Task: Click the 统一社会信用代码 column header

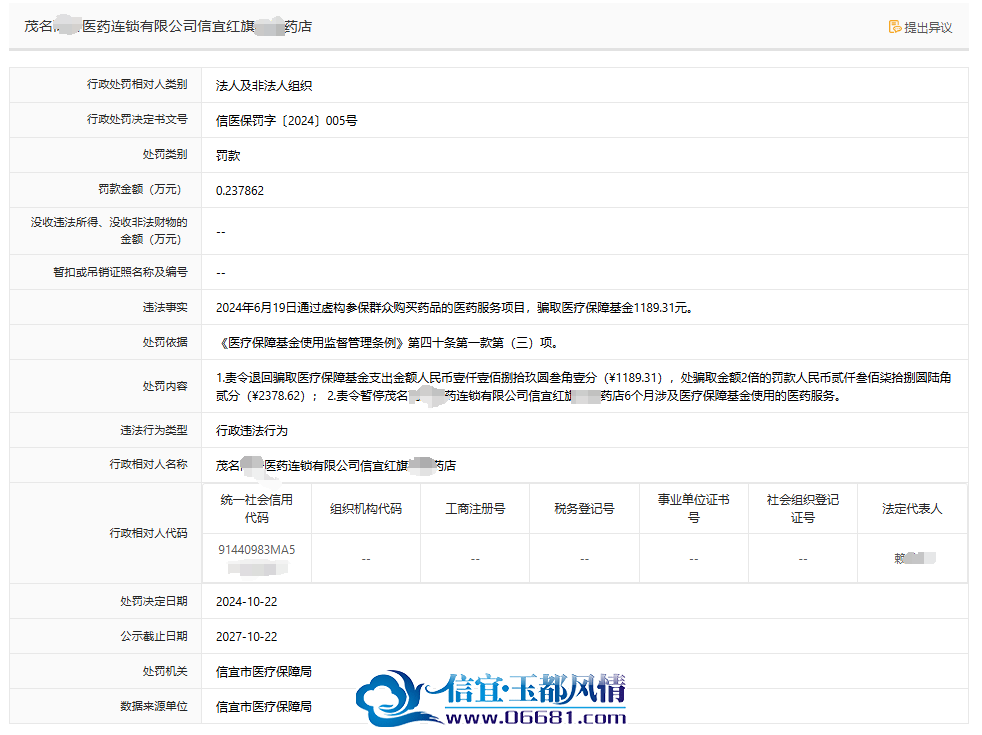Action: (257, 508)
